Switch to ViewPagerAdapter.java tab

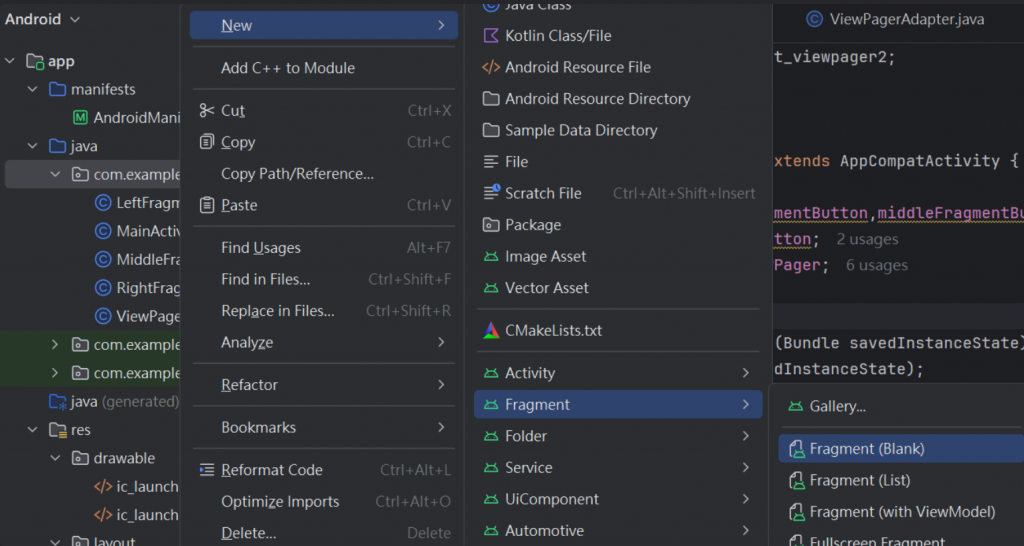(893, 18)
